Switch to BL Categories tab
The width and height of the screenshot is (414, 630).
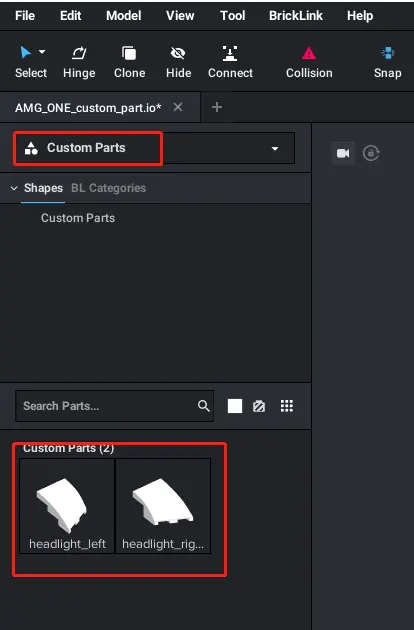tap(109, 188)
